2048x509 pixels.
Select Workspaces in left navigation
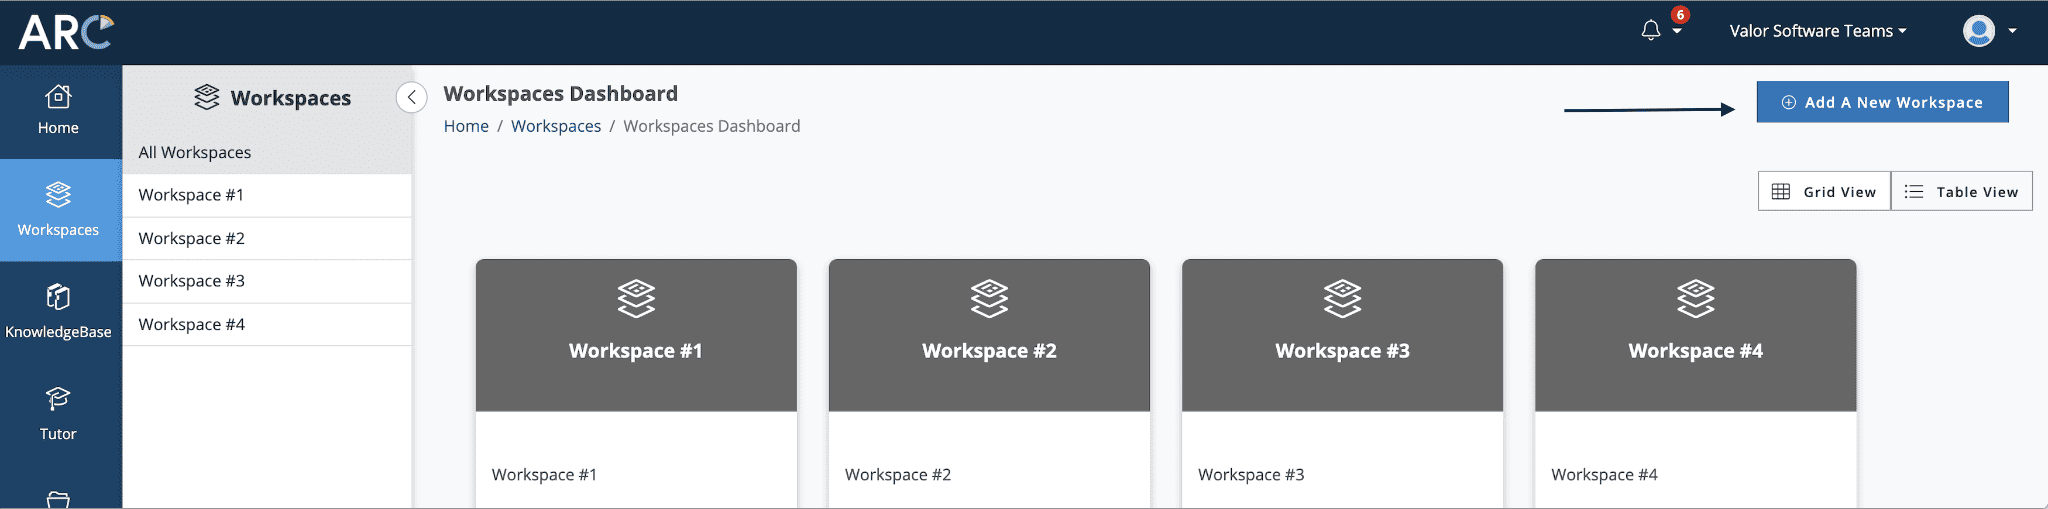pos(58,210)
